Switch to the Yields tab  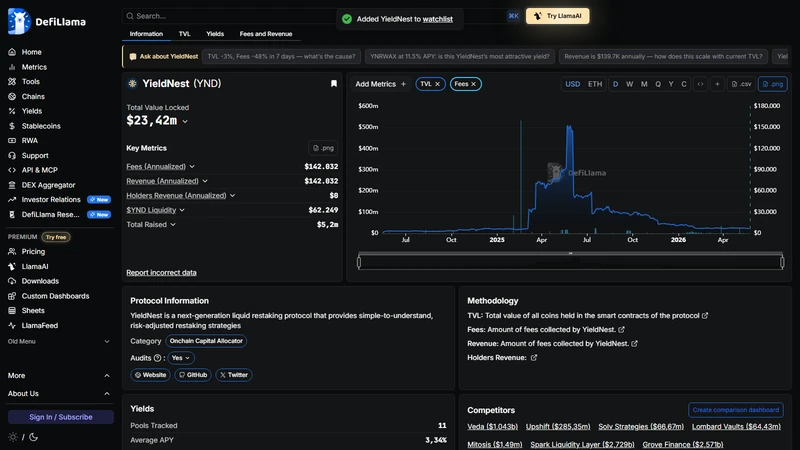215,34
